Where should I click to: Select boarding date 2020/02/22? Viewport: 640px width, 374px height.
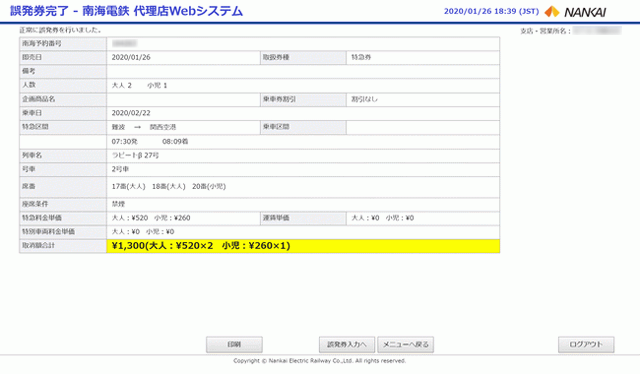tap(131, 113)
